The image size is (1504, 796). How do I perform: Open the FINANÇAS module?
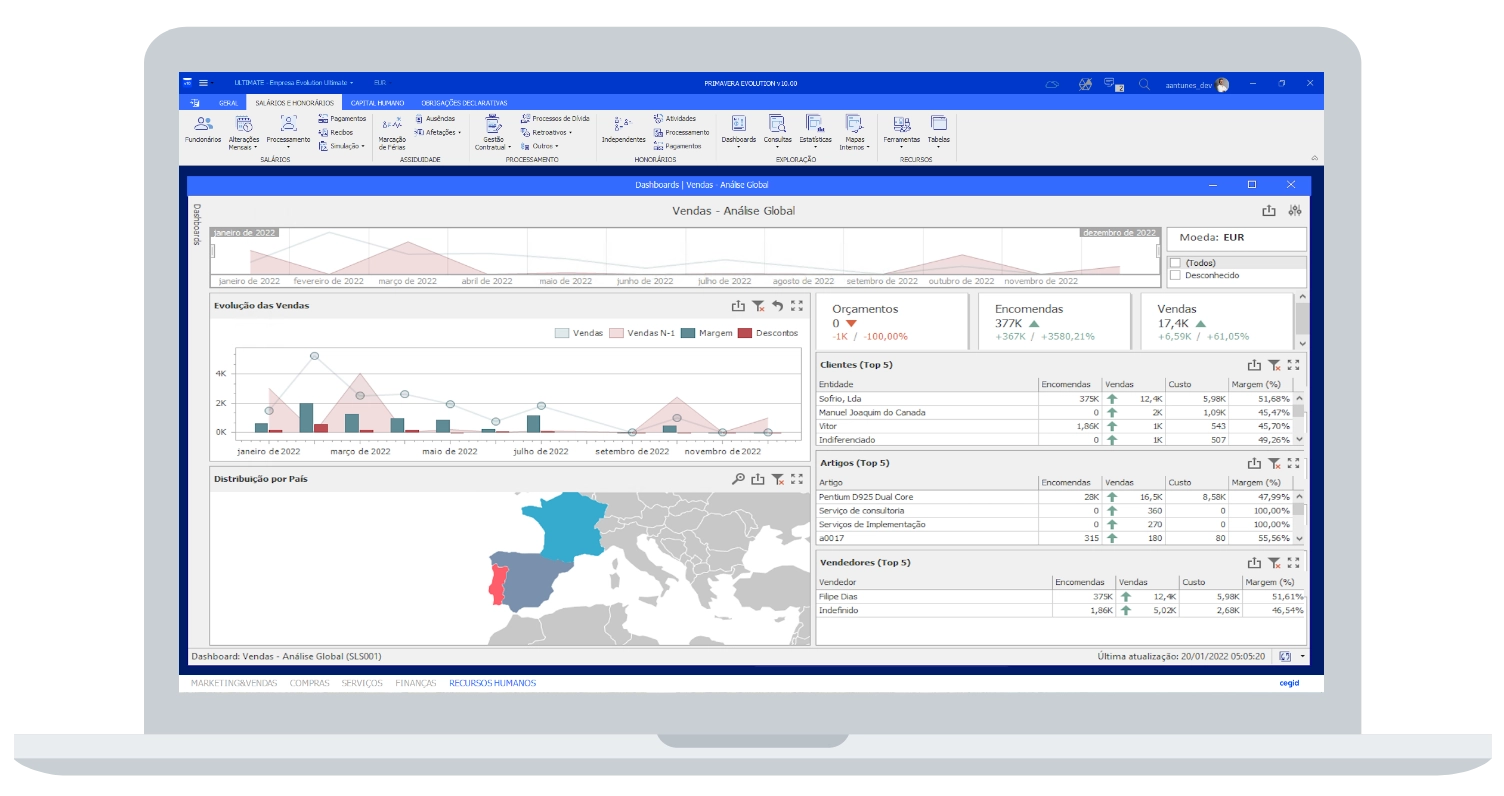pyautogui.click(x=416, y=683)
